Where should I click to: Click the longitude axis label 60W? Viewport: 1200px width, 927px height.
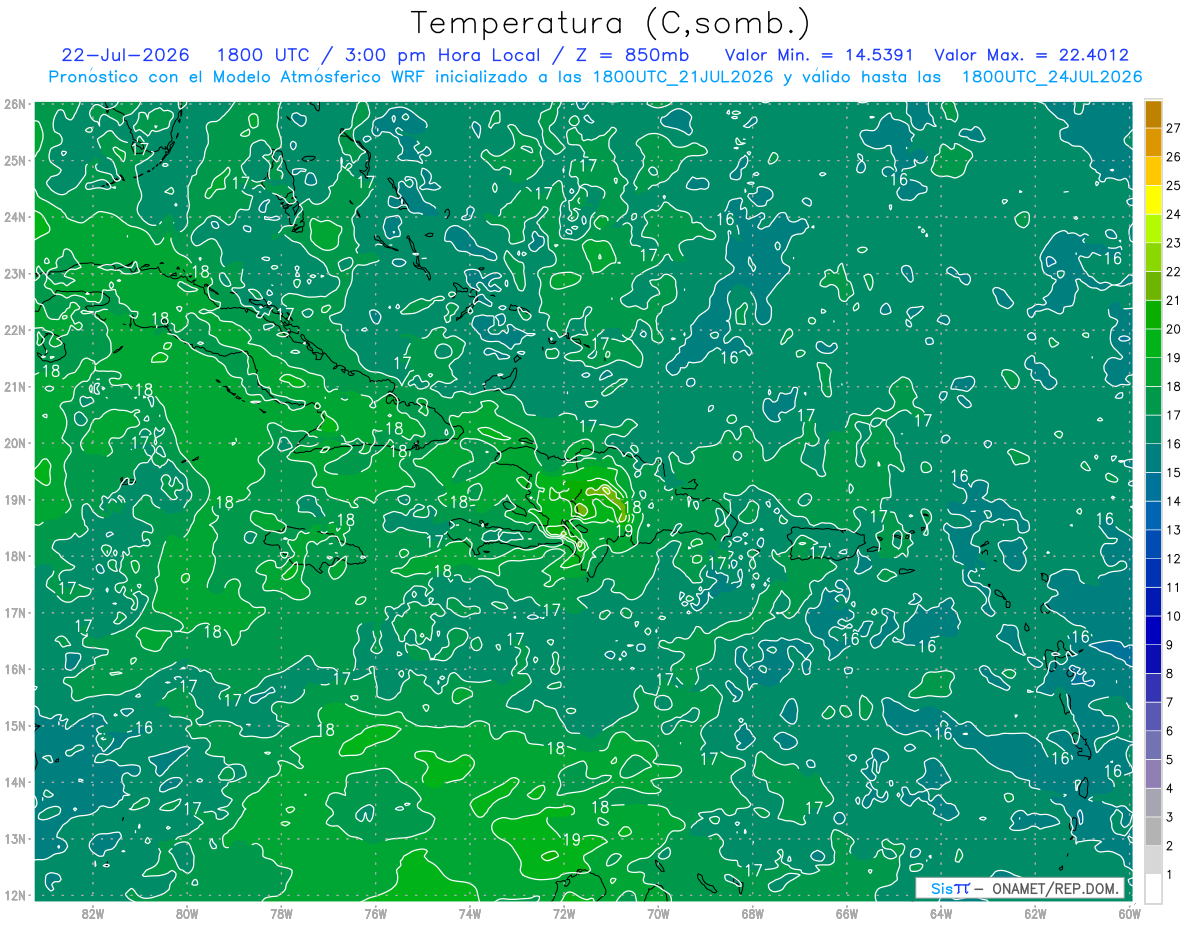(x=1129, y=913)
